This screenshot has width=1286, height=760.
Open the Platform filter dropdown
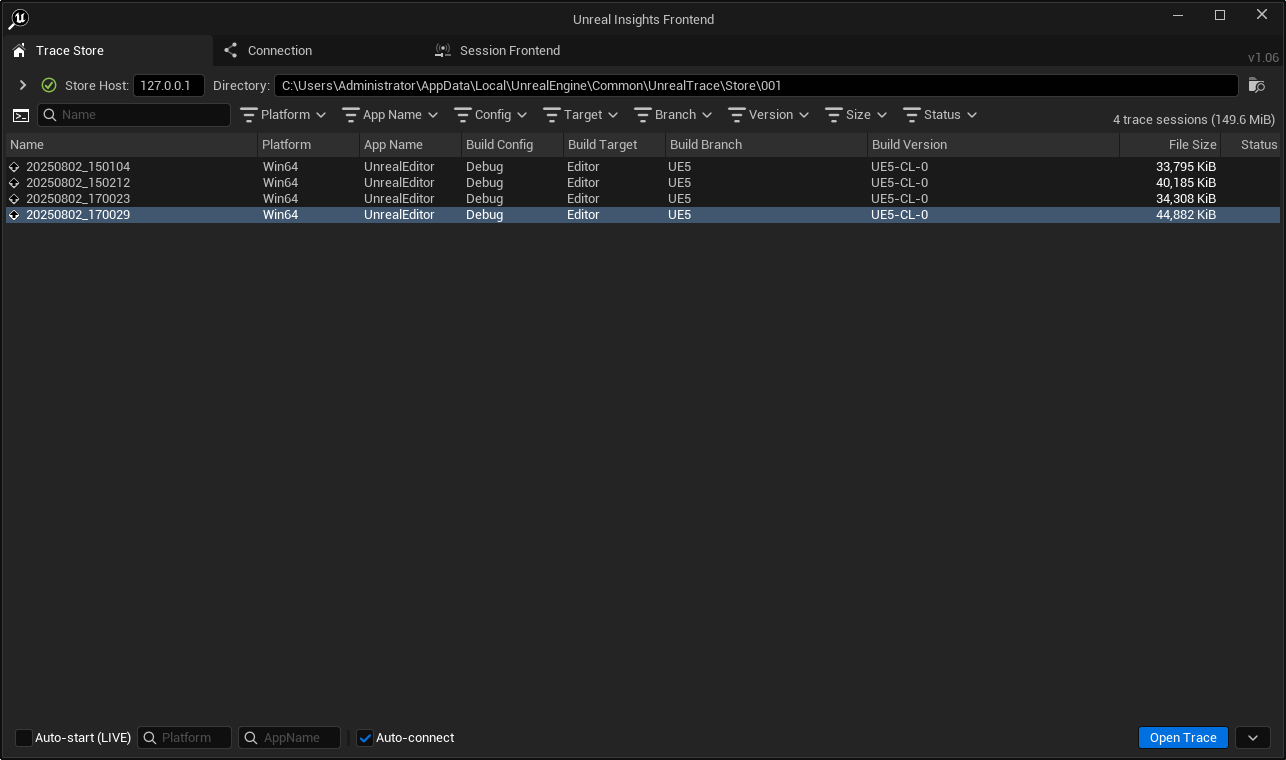coord(284,115)
